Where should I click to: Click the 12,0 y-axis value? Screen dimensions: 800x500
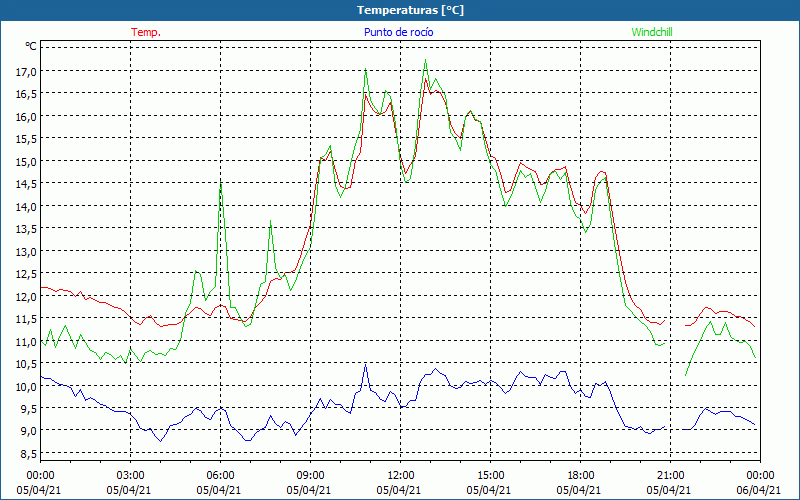pos(26,296)
